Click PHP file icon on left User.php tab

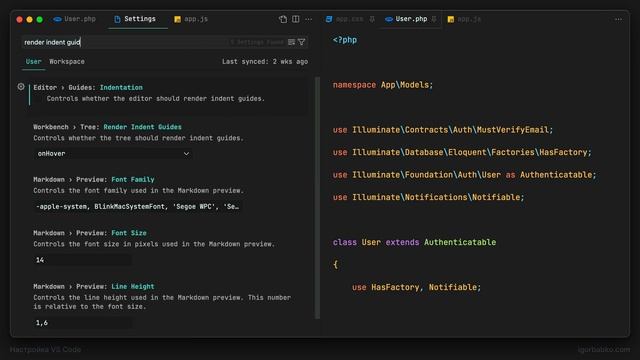pos(58,19)
